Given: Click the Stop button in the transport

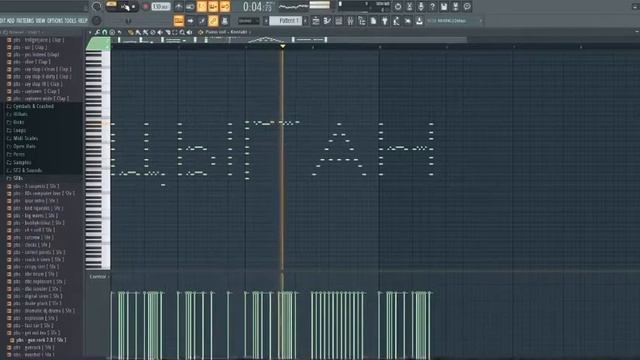Looking at the screenshot, I should [133, 7].
